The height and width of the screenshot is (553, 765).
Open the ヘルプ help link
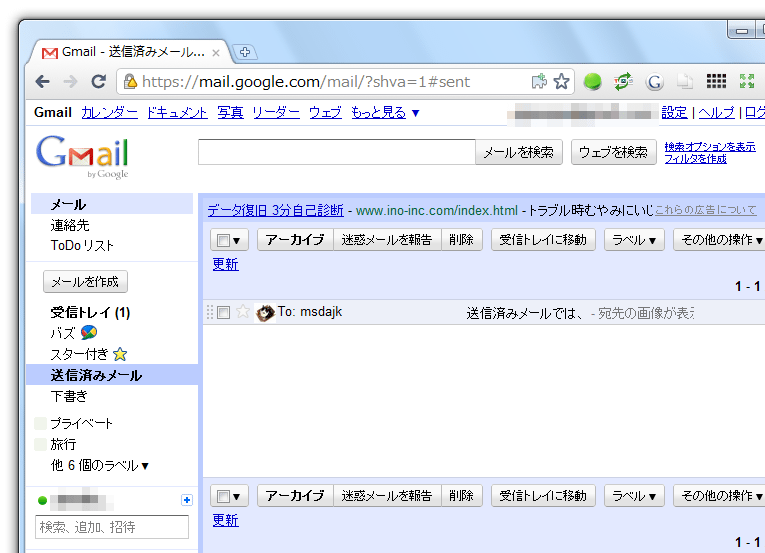[x=716, y=113]
